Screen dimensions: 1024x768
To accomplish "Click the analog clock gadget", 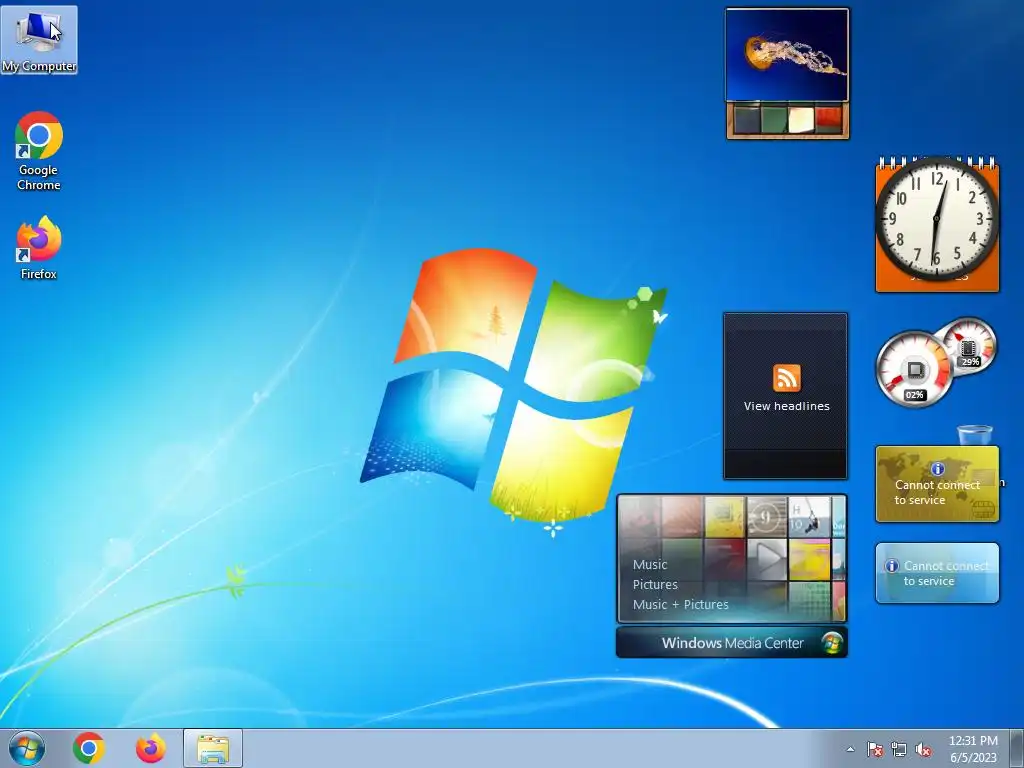I will [x=937, y=219].
